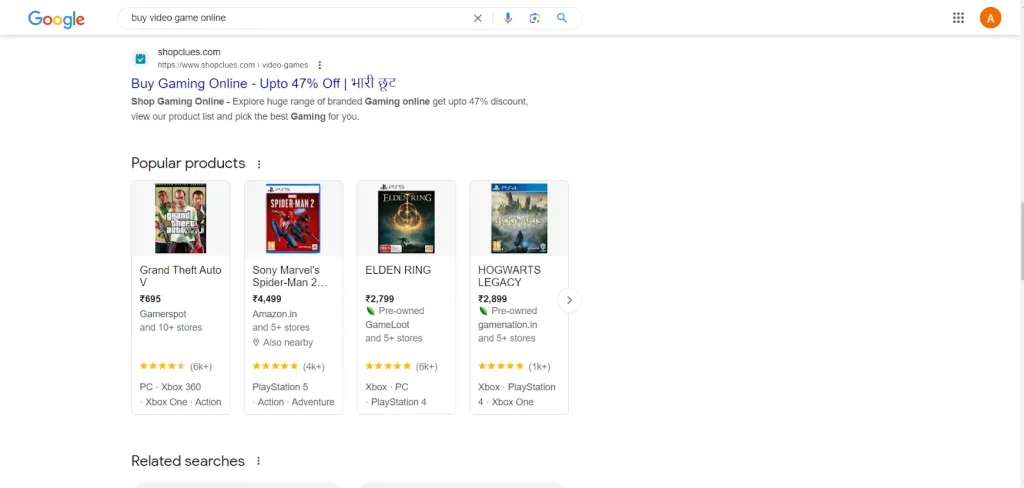
Task: Click Gamerspot store name
Action: tap(163, 314)
